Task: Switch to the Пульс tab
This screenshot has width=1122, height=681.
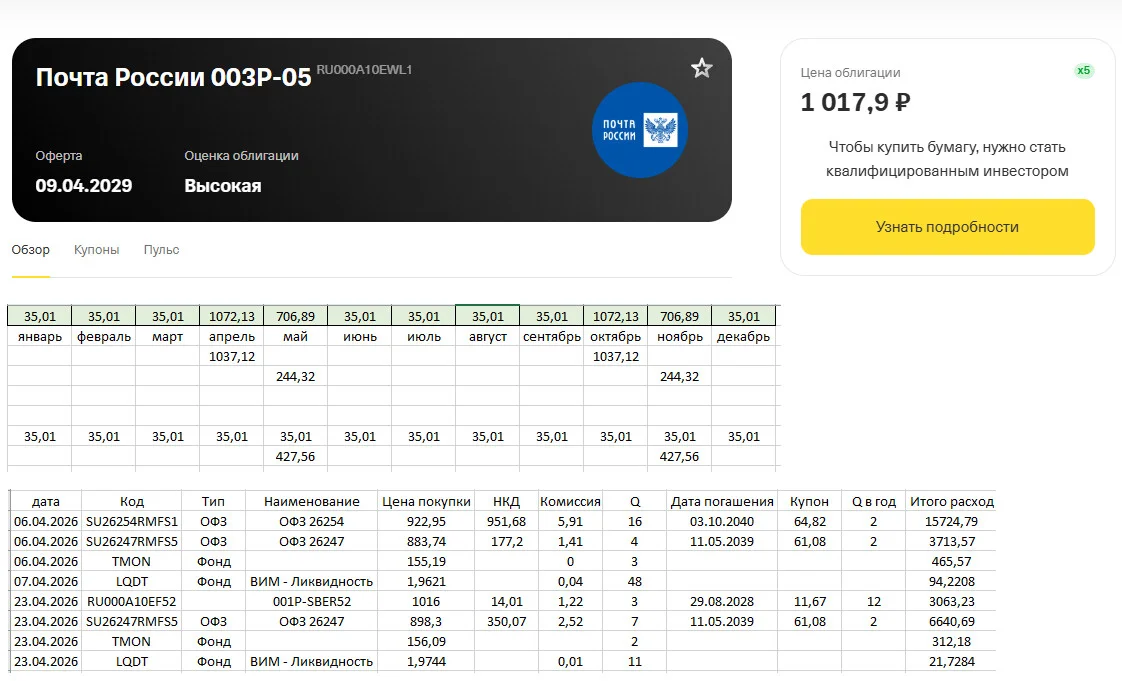Action: 161,250
